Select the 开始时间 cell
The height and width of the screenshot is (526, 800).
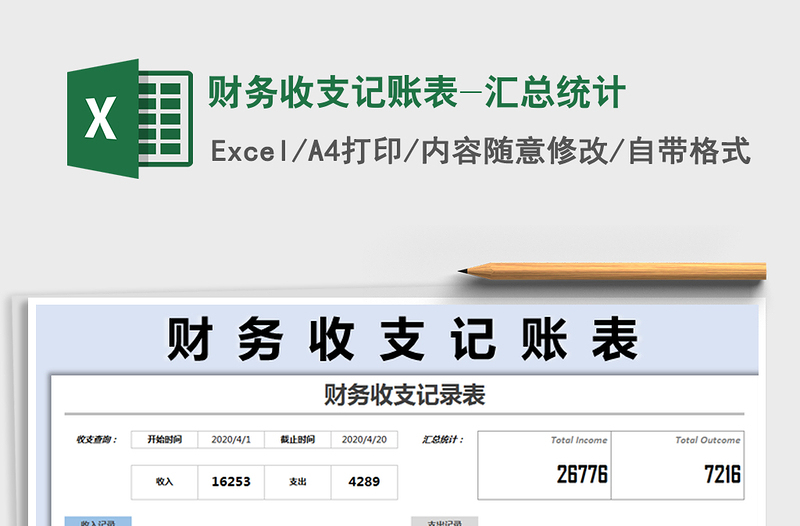[164, 439]
